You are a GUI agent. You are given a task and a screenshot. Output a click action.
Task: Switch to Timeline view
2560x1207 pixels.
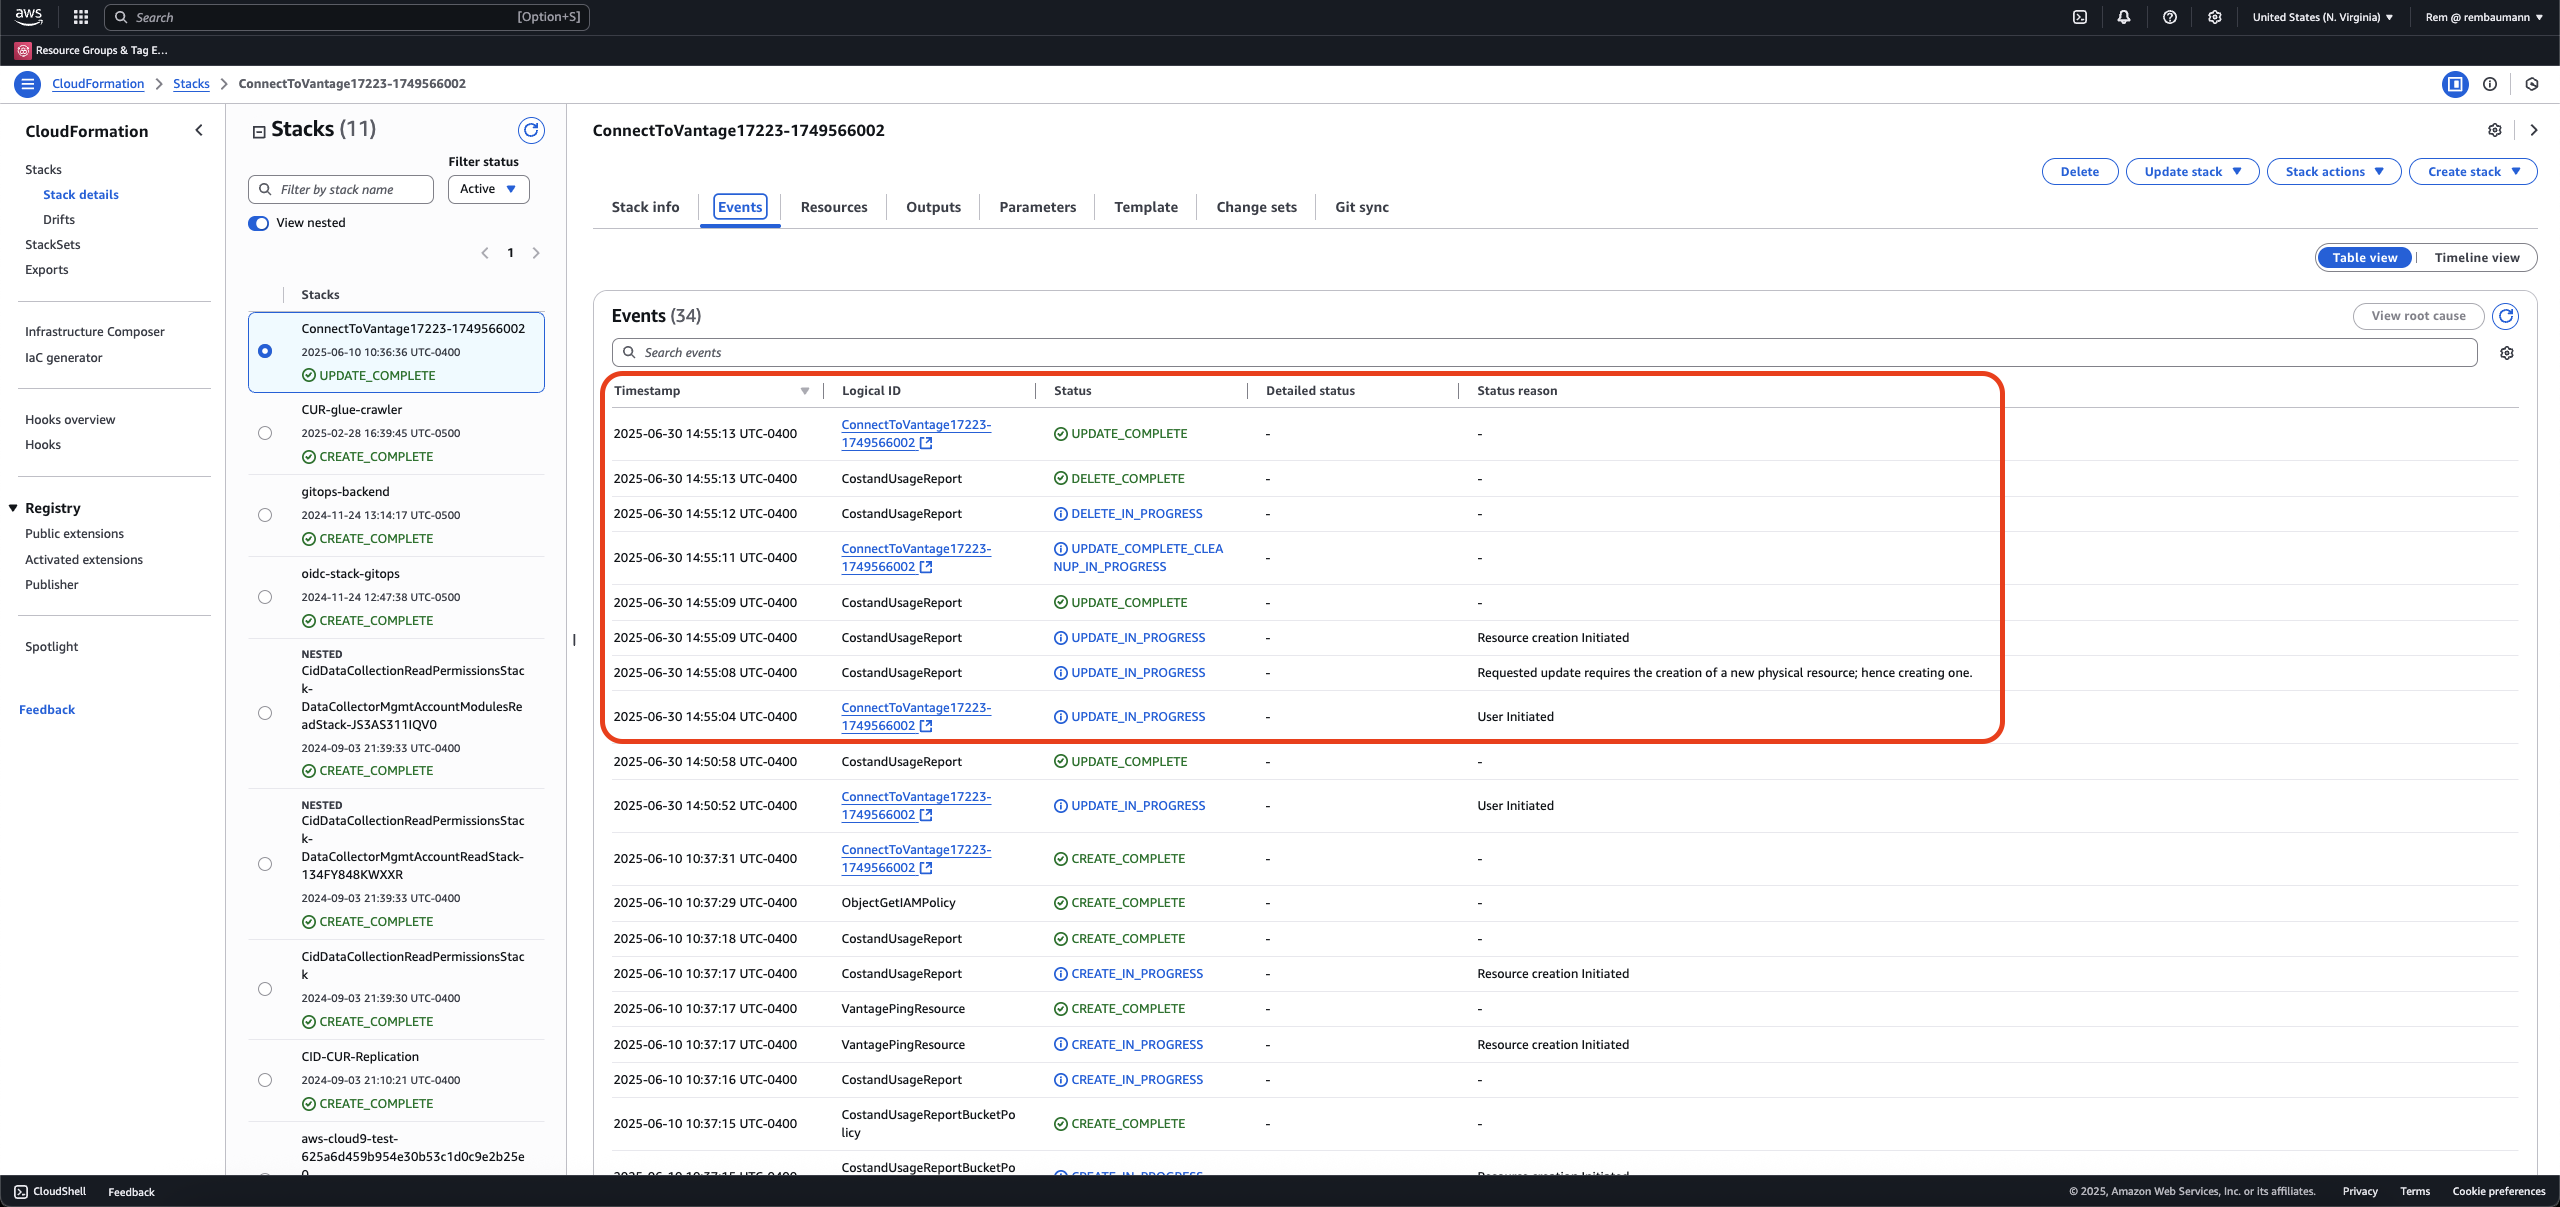coord(2476,258)
